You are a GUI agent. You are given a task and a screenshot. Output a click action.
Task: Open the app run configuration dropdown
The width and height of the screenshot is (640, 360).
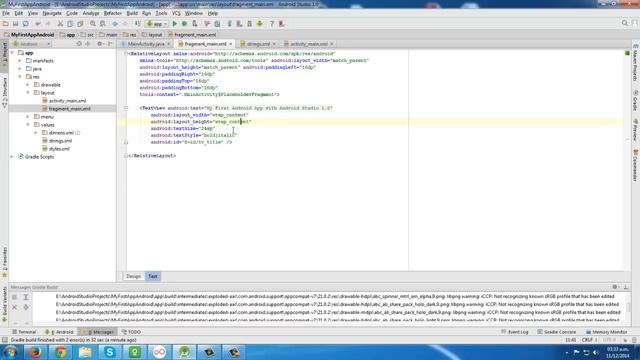tap(157, 24)
